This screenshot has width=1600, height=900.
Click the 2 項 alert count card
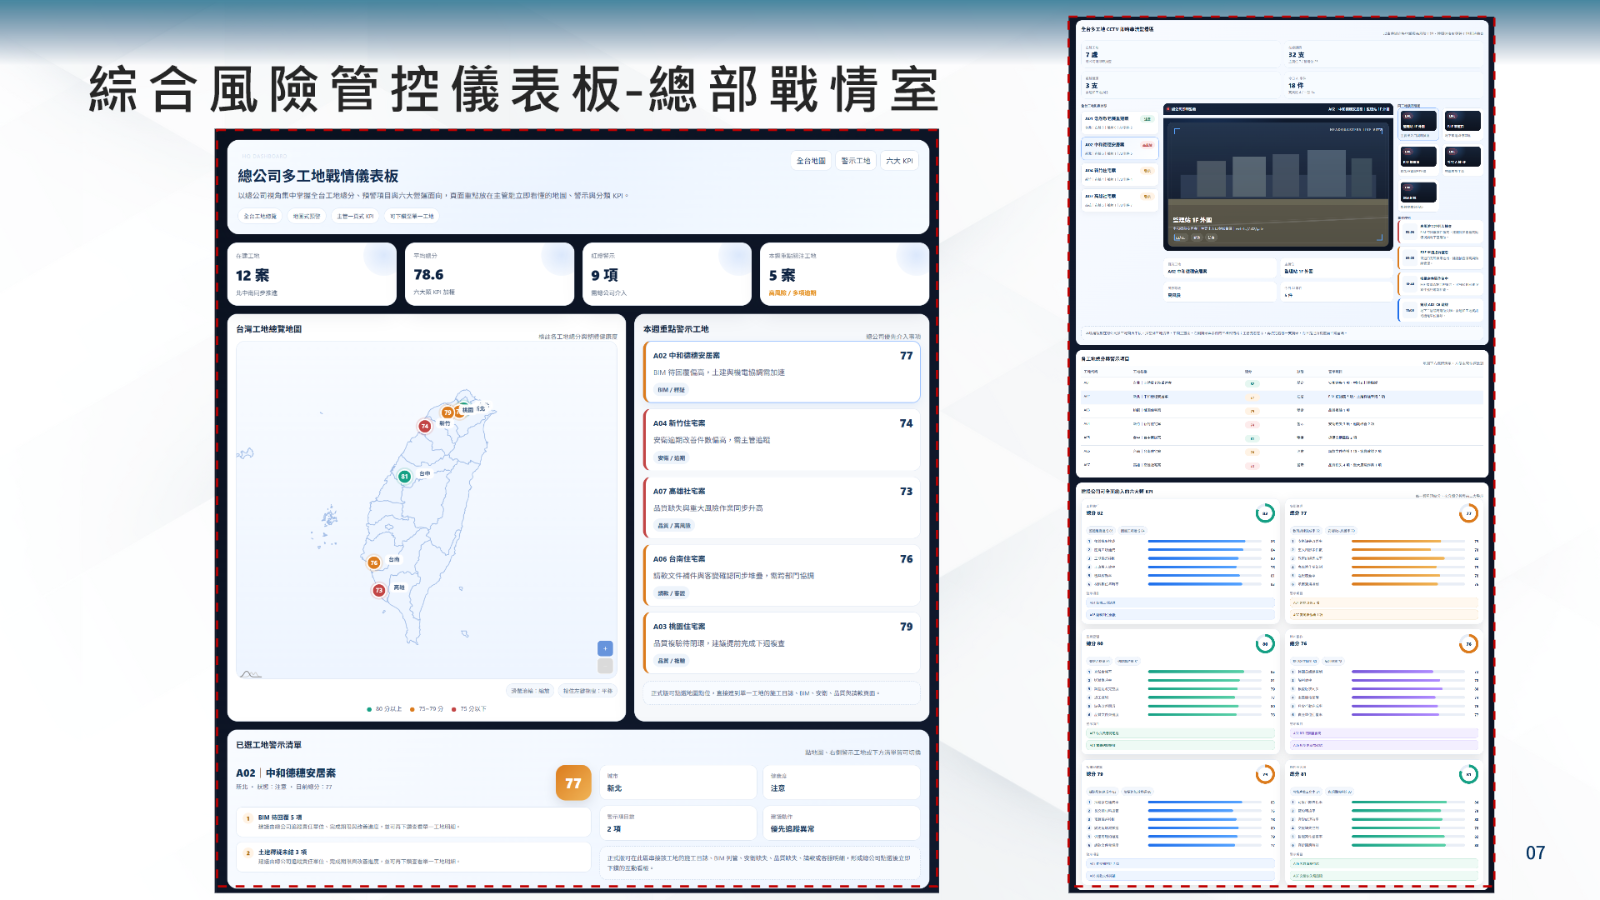coord(679,824)
